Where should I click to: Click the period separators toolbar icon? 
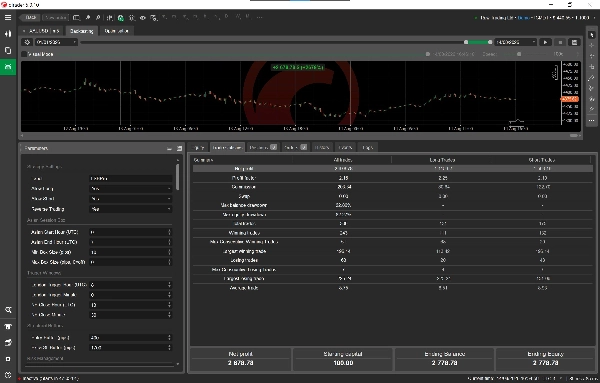click(110, 18)
